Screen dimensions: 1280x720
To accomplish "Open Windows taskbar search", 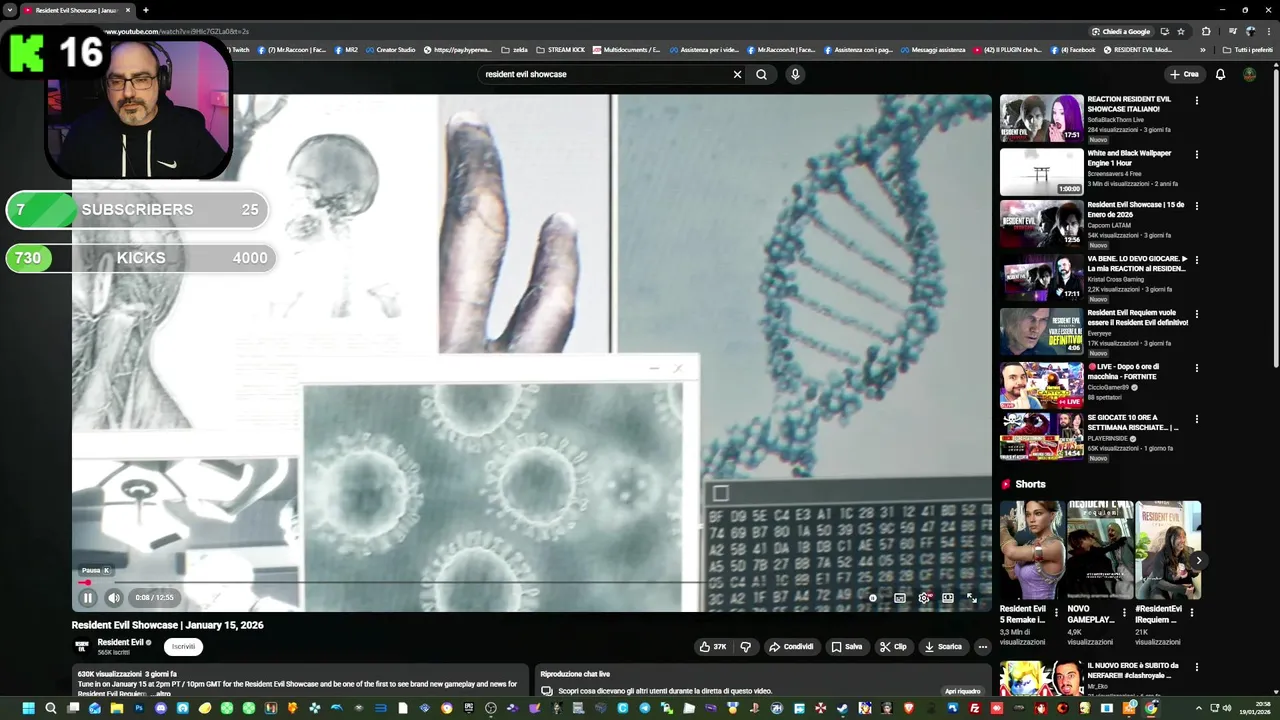I will click(x=50, y=708).
